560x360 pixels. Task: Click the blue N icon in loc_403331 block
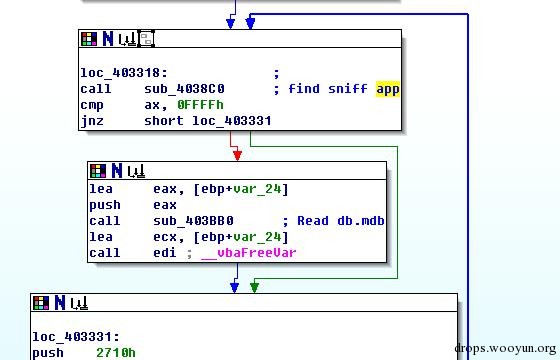60,303
